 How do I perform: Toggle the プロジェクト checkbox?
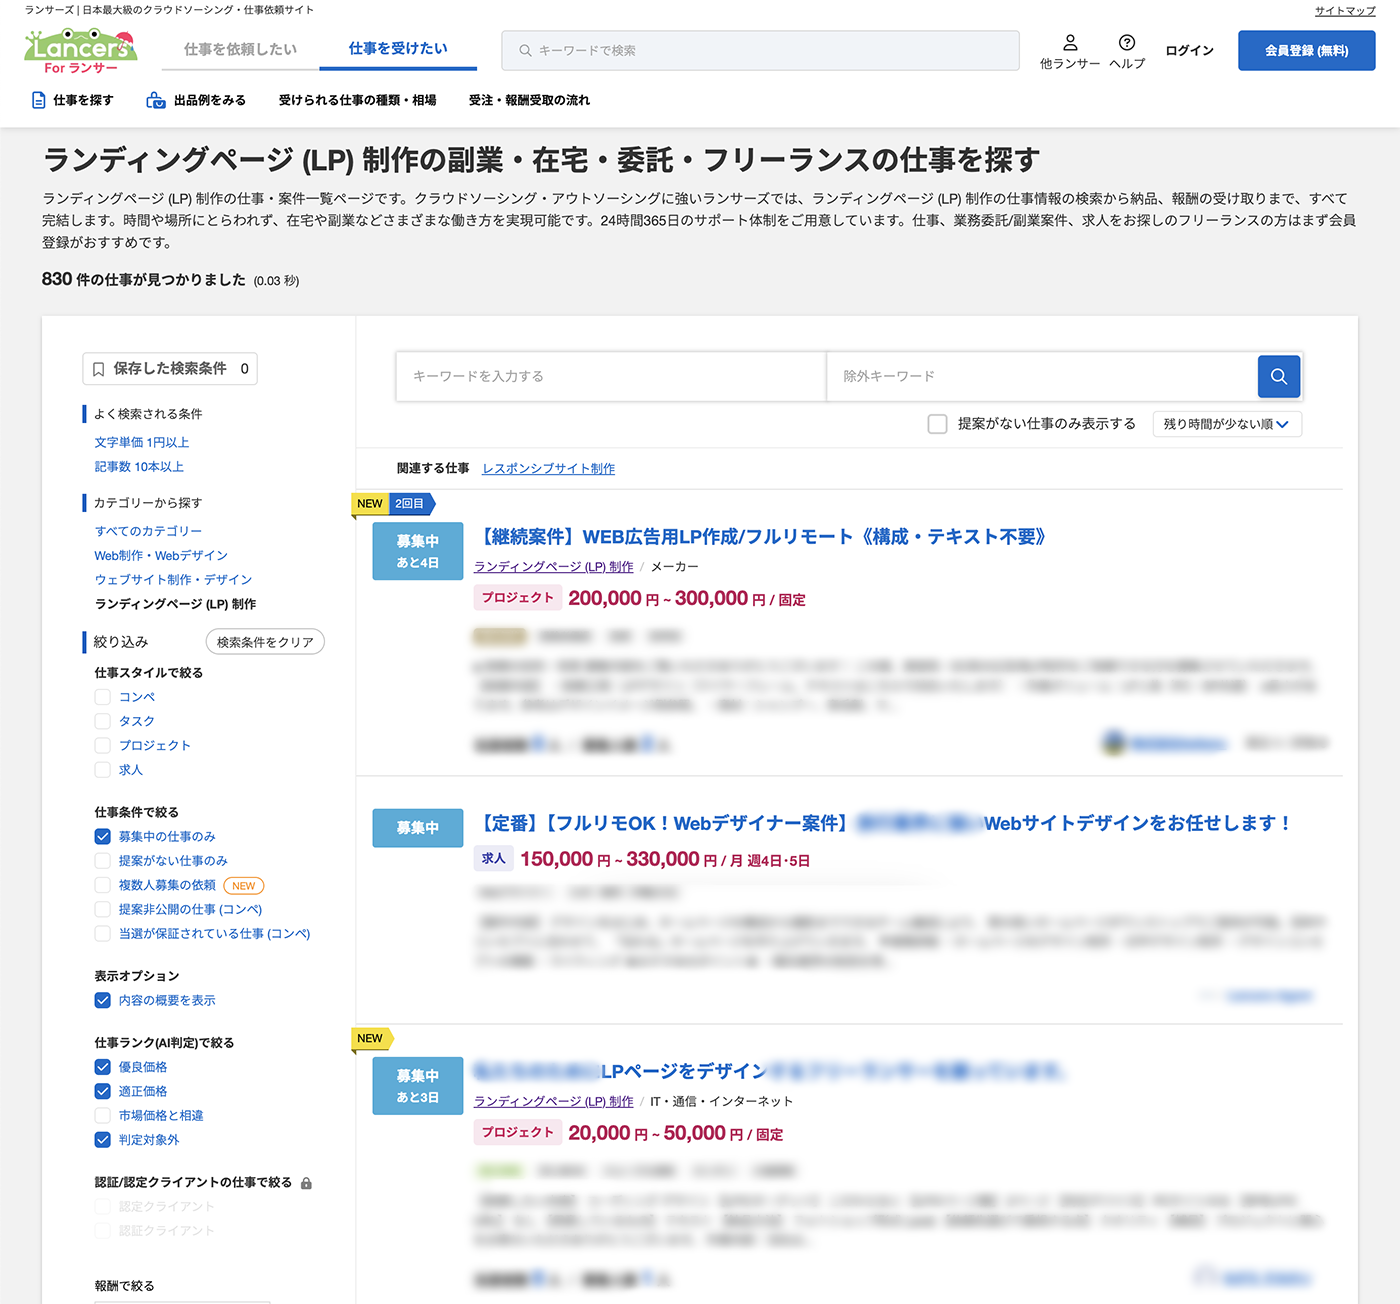(x=102, y=745)
